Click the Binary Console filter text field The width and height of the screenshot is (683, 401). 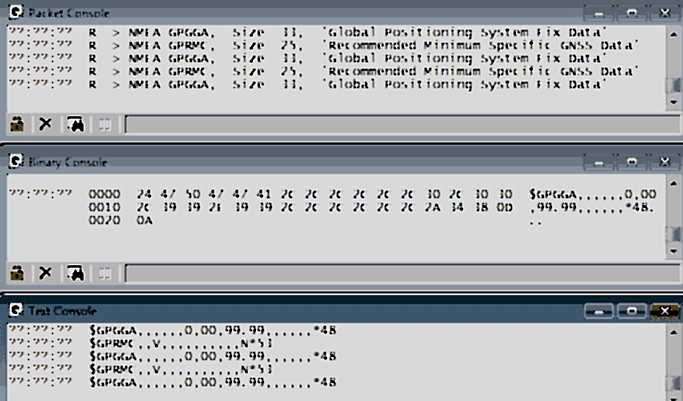point(390,272)
